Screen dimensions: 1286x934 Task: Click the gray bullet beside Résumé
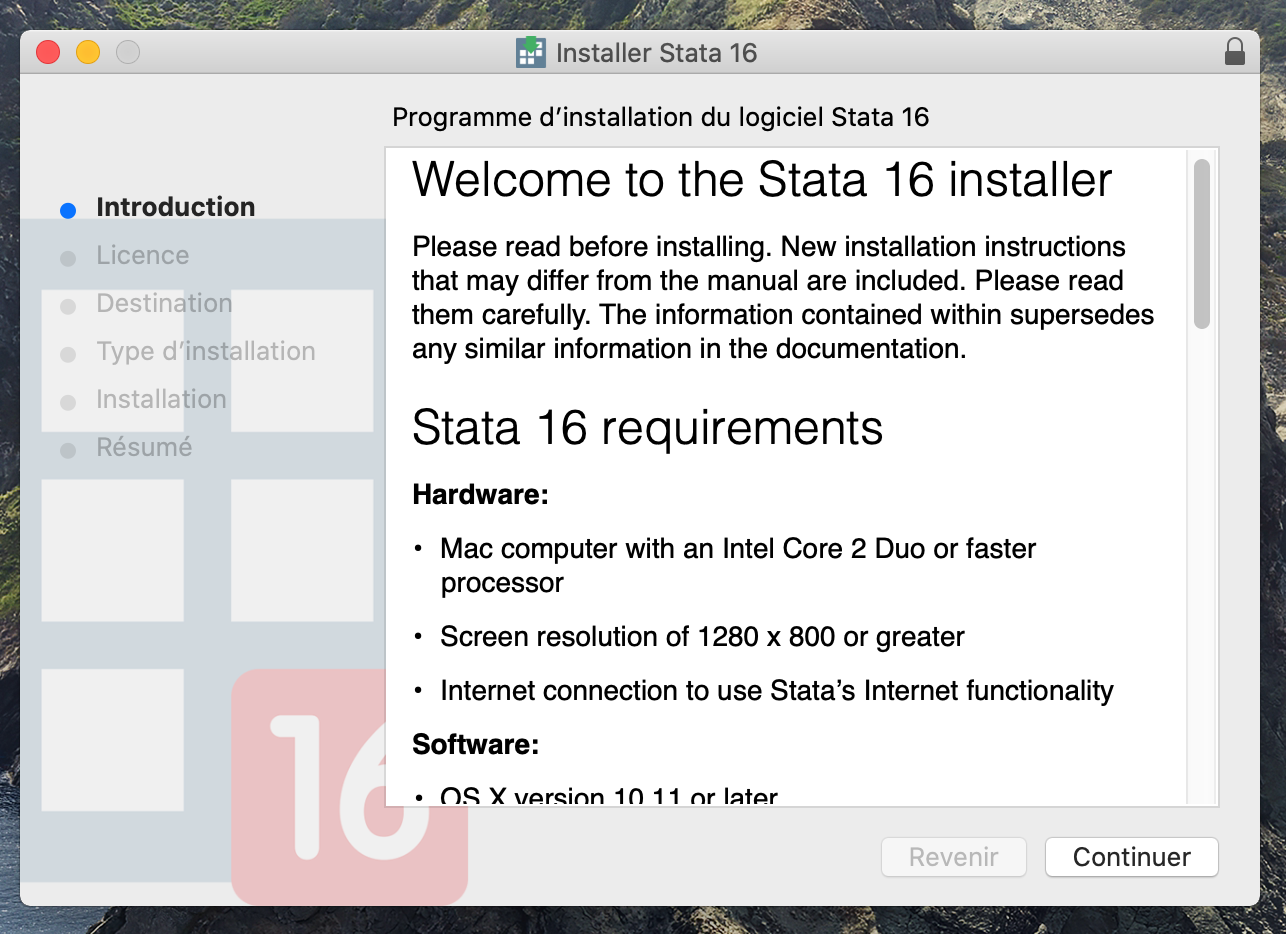pos(68,450)
